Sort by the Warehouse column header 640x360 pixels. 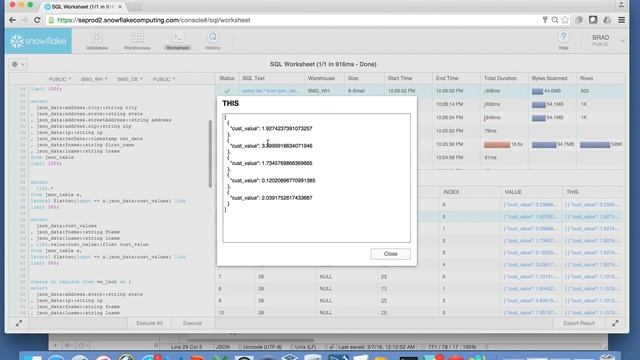click(x=321, y=78)
